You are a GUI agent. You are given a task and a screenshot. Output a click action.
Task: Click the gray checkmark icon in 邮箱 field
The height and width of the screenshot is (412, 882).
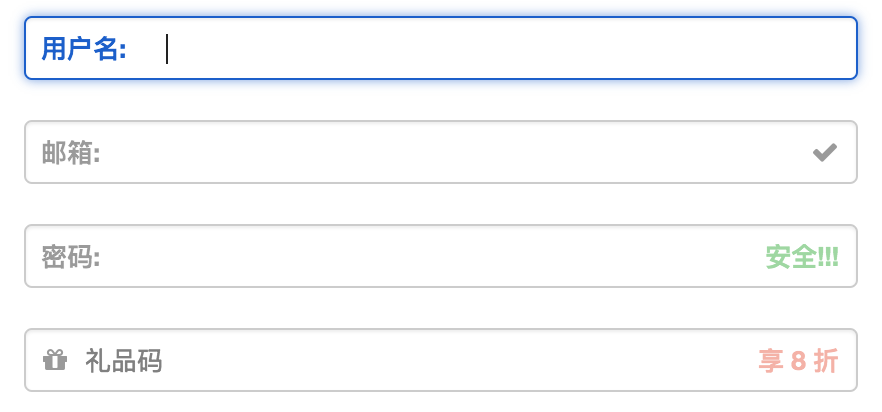[825, 152]
